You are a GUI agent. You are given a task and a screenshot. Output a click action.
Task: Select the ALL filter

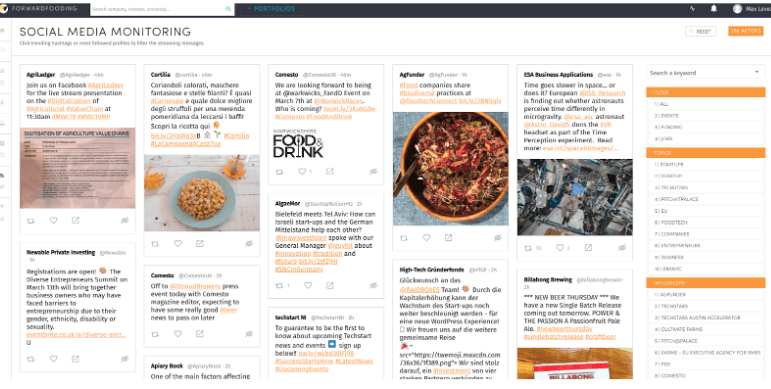706,104
